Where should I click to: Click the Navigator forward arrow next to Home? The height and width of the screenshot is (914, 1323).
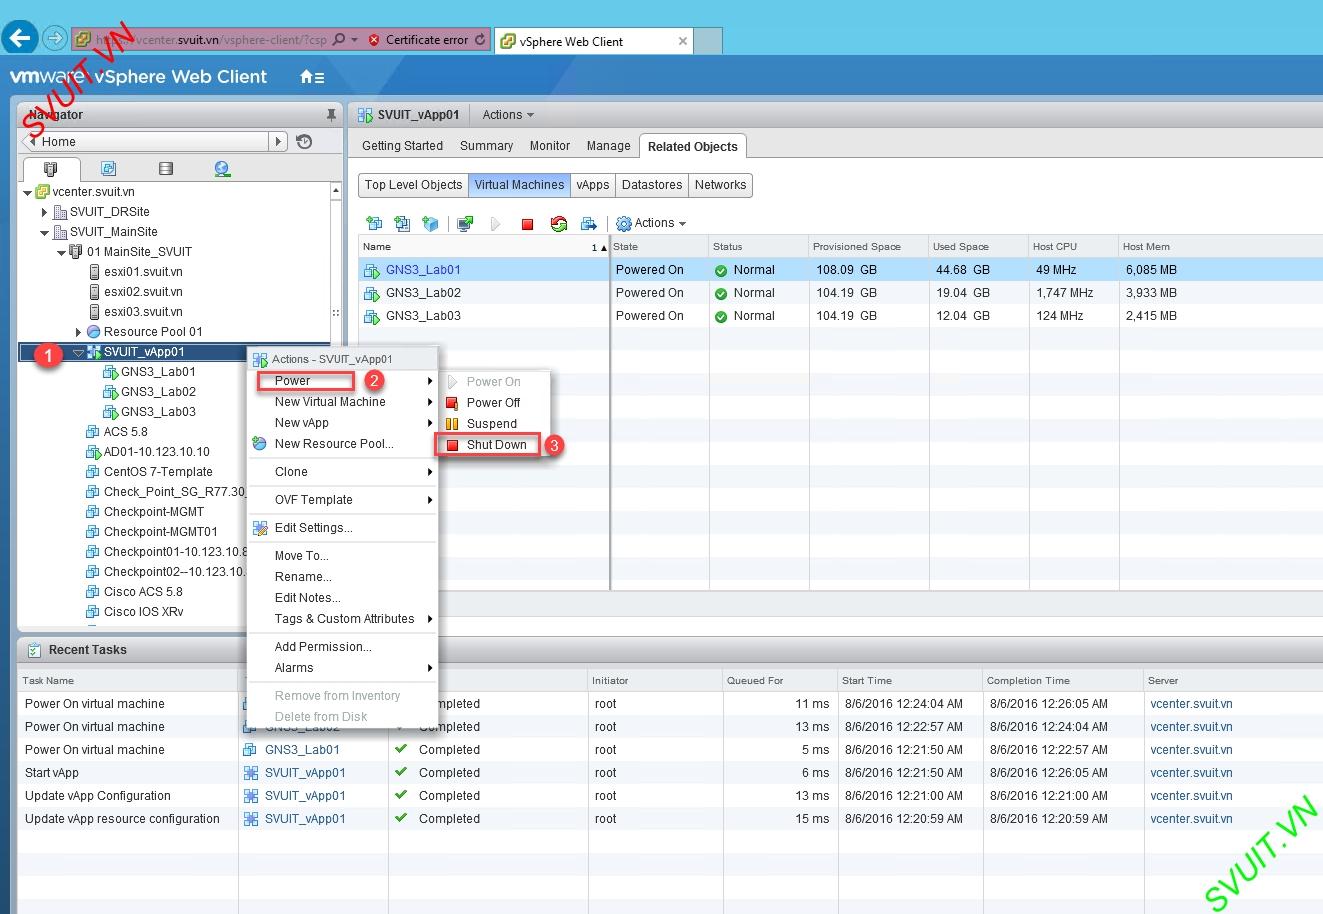(x=278, y=141)
